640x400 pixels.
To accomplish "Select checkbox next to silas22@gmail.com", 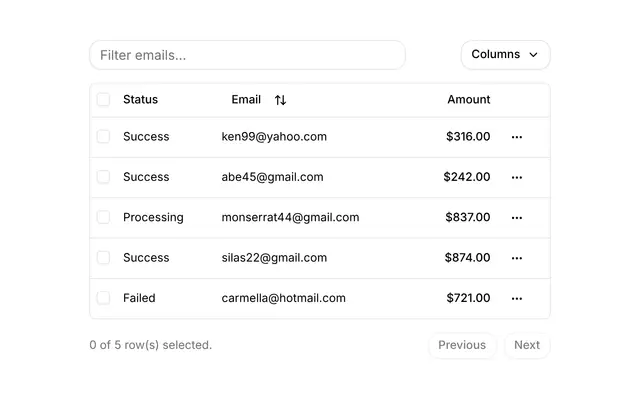I will (103, 258).
